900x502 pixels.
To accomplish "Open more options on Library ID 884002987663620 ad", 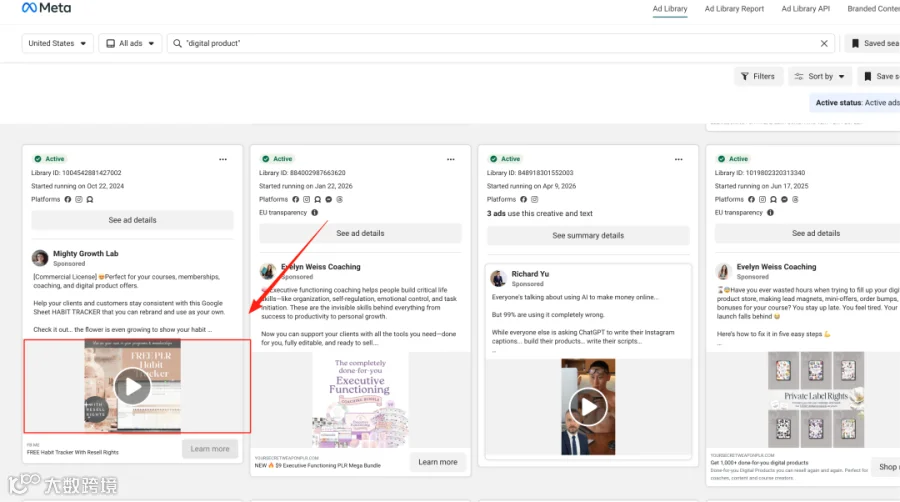I will [x=451, y=159].
